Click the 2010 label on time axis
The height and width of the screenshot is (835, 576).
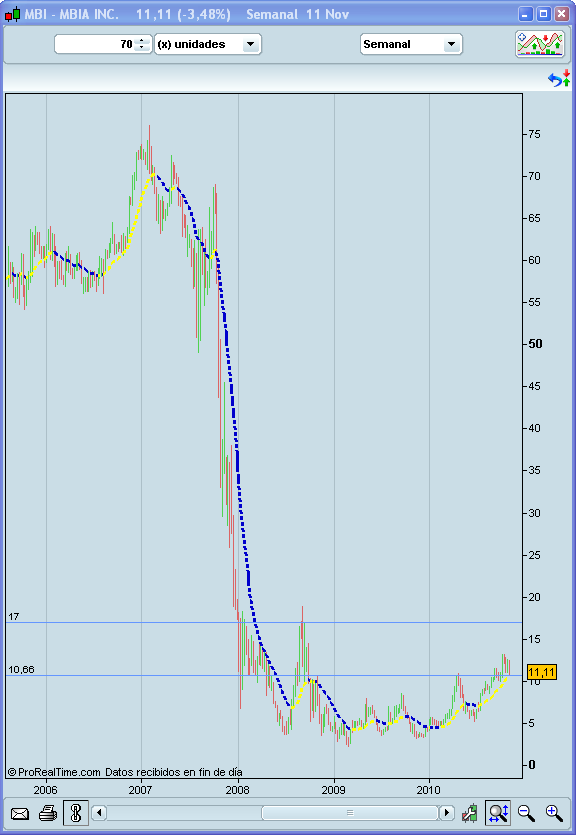point(429,790)
